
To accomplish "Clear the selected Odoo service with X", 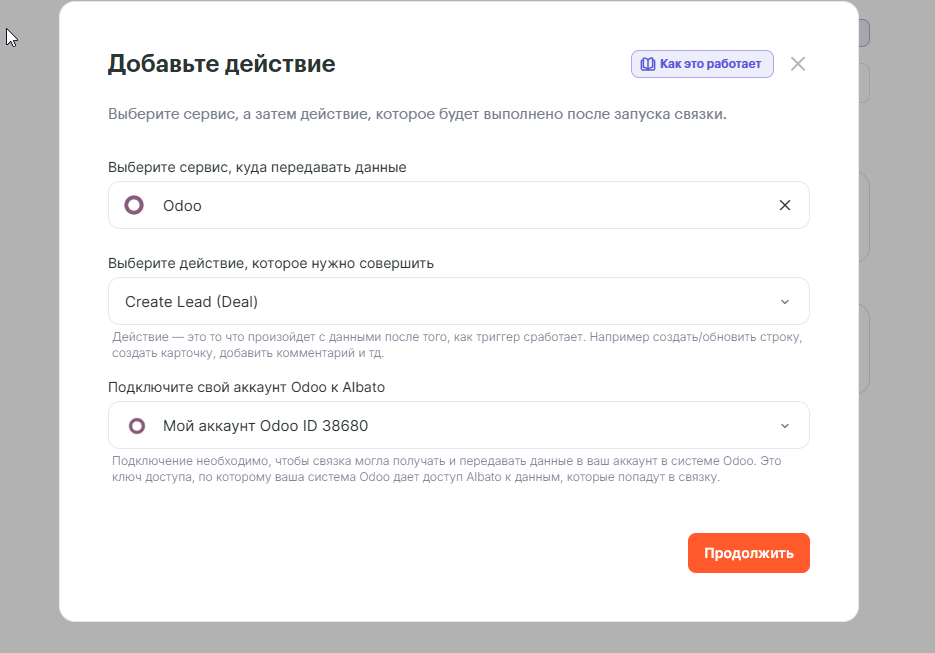I will point(784,205).
